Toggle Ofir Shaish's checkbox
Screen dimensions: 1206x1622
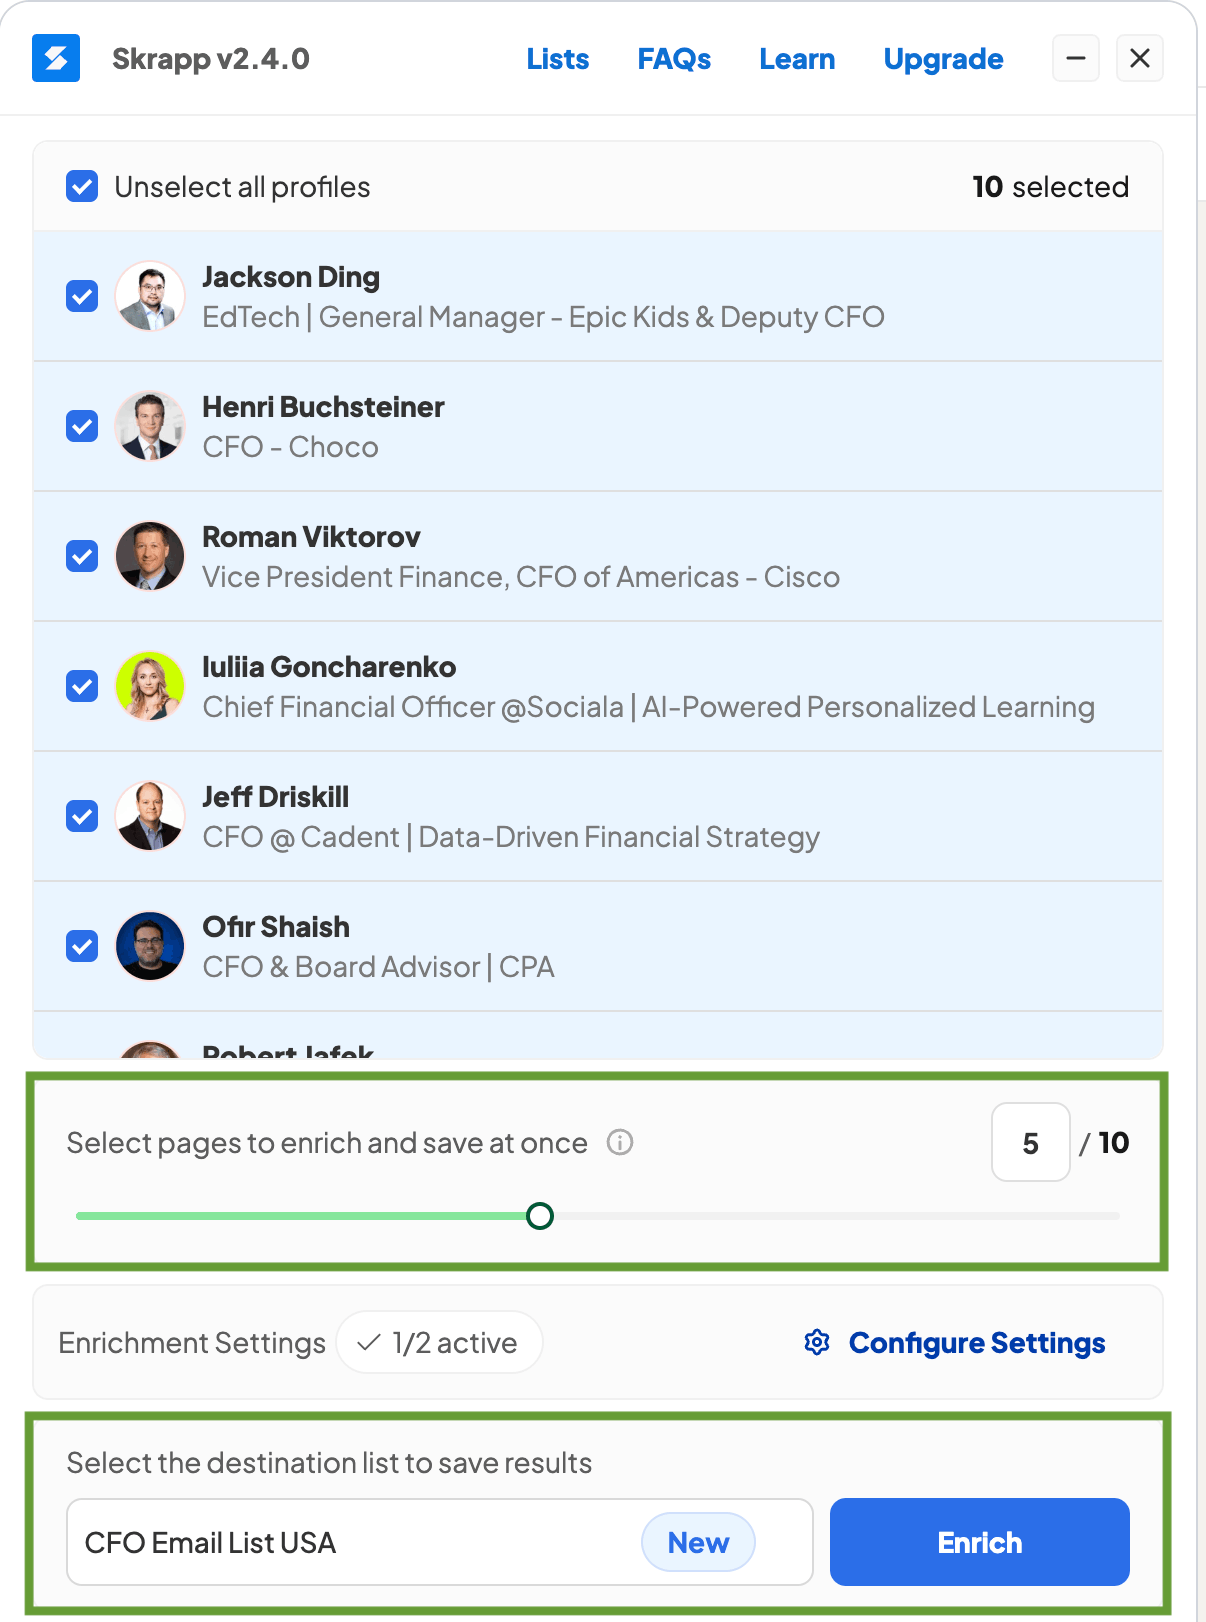82,946
